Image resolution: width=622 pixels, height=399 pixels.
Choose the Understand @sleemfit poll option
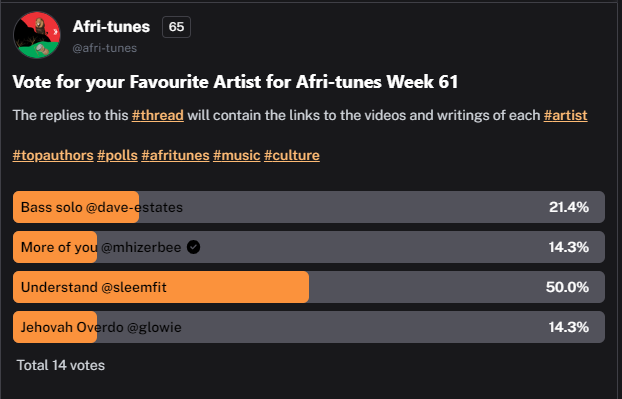pyautogui.click(x=309, y=287)
